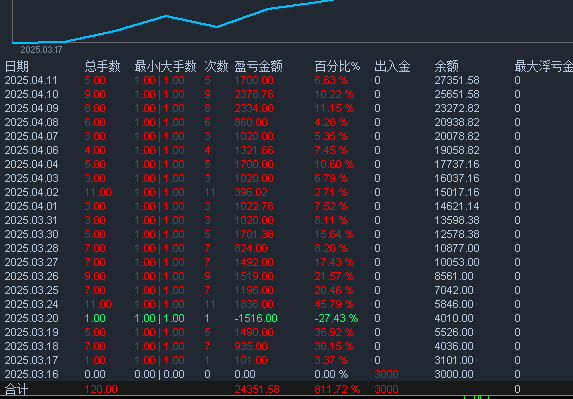This screenshot has height=399, width=573.
Task: Click the 21.57 % percentage value
Action: point(334,276)
